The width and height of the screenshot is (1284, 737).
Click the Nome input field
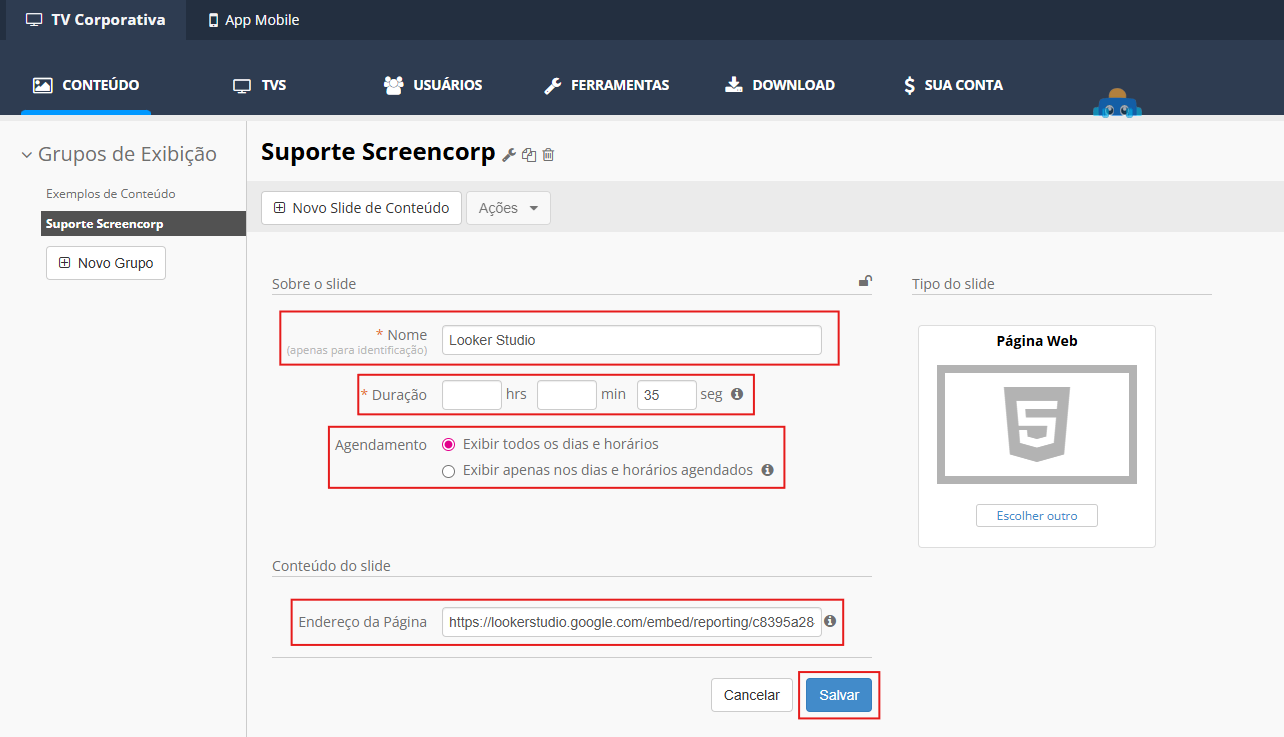coord(632,340)
